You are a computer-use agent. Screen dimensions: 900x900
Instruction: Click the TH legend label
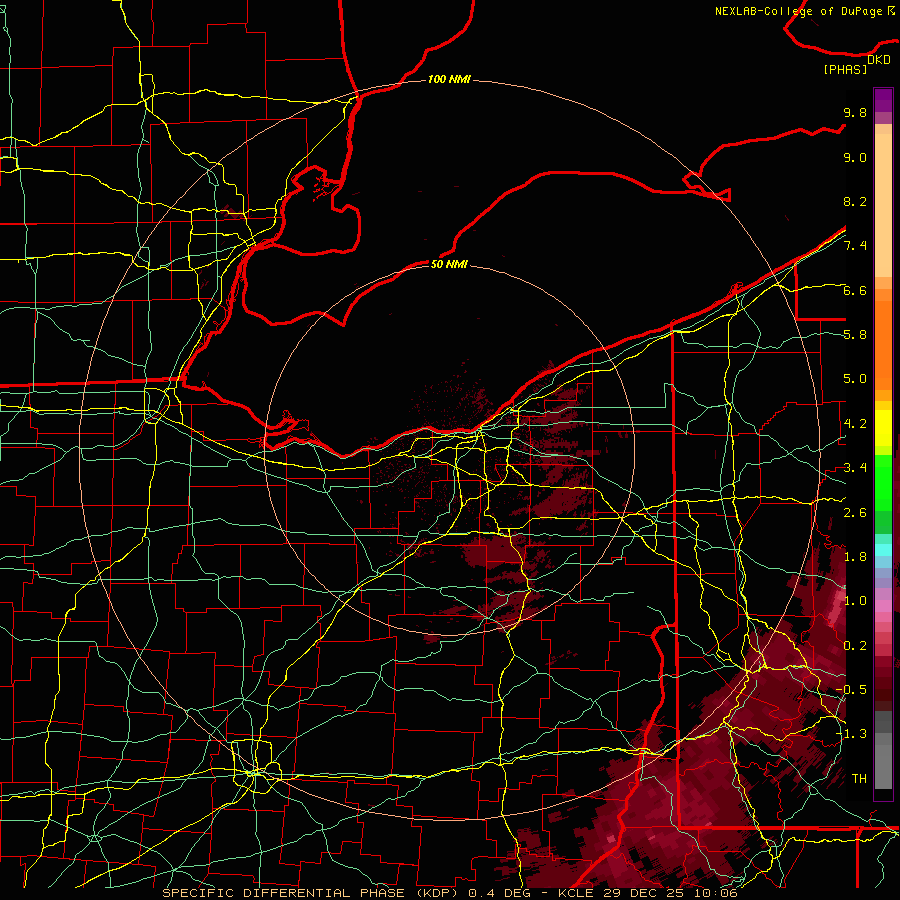(859, 779)
